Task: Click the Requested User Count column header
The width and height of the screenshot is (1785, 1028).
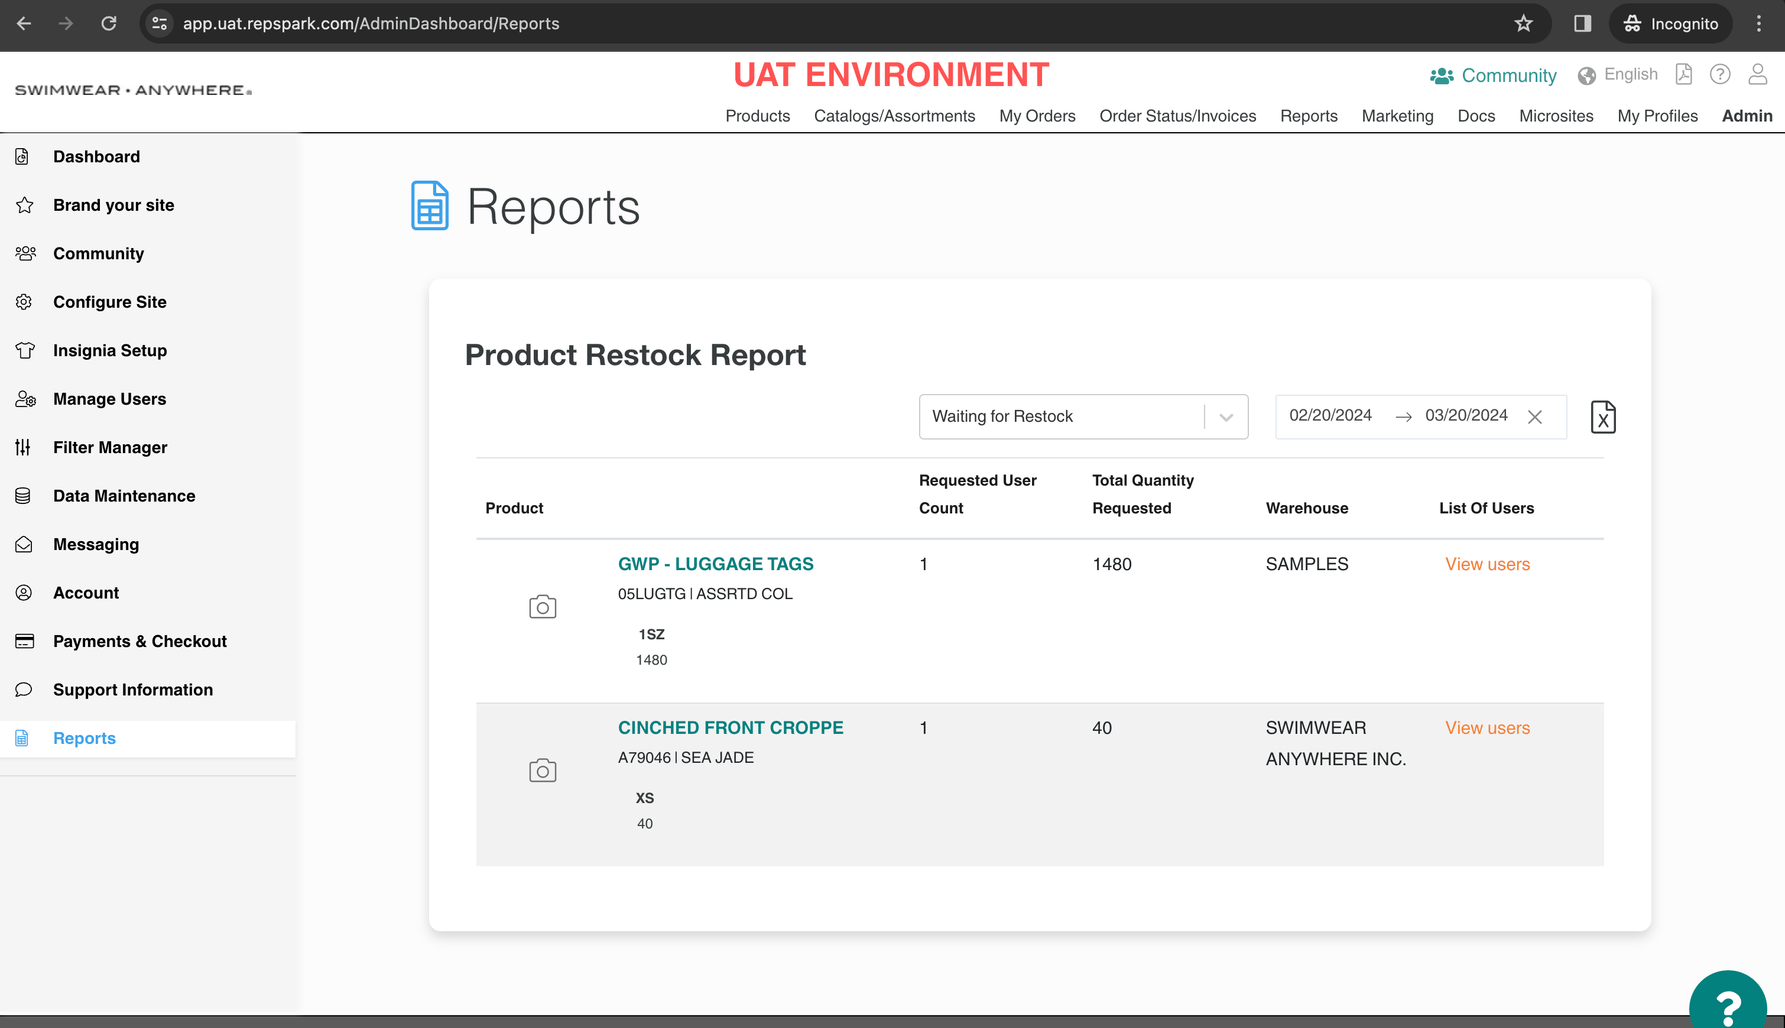Action: click(977, 494)
